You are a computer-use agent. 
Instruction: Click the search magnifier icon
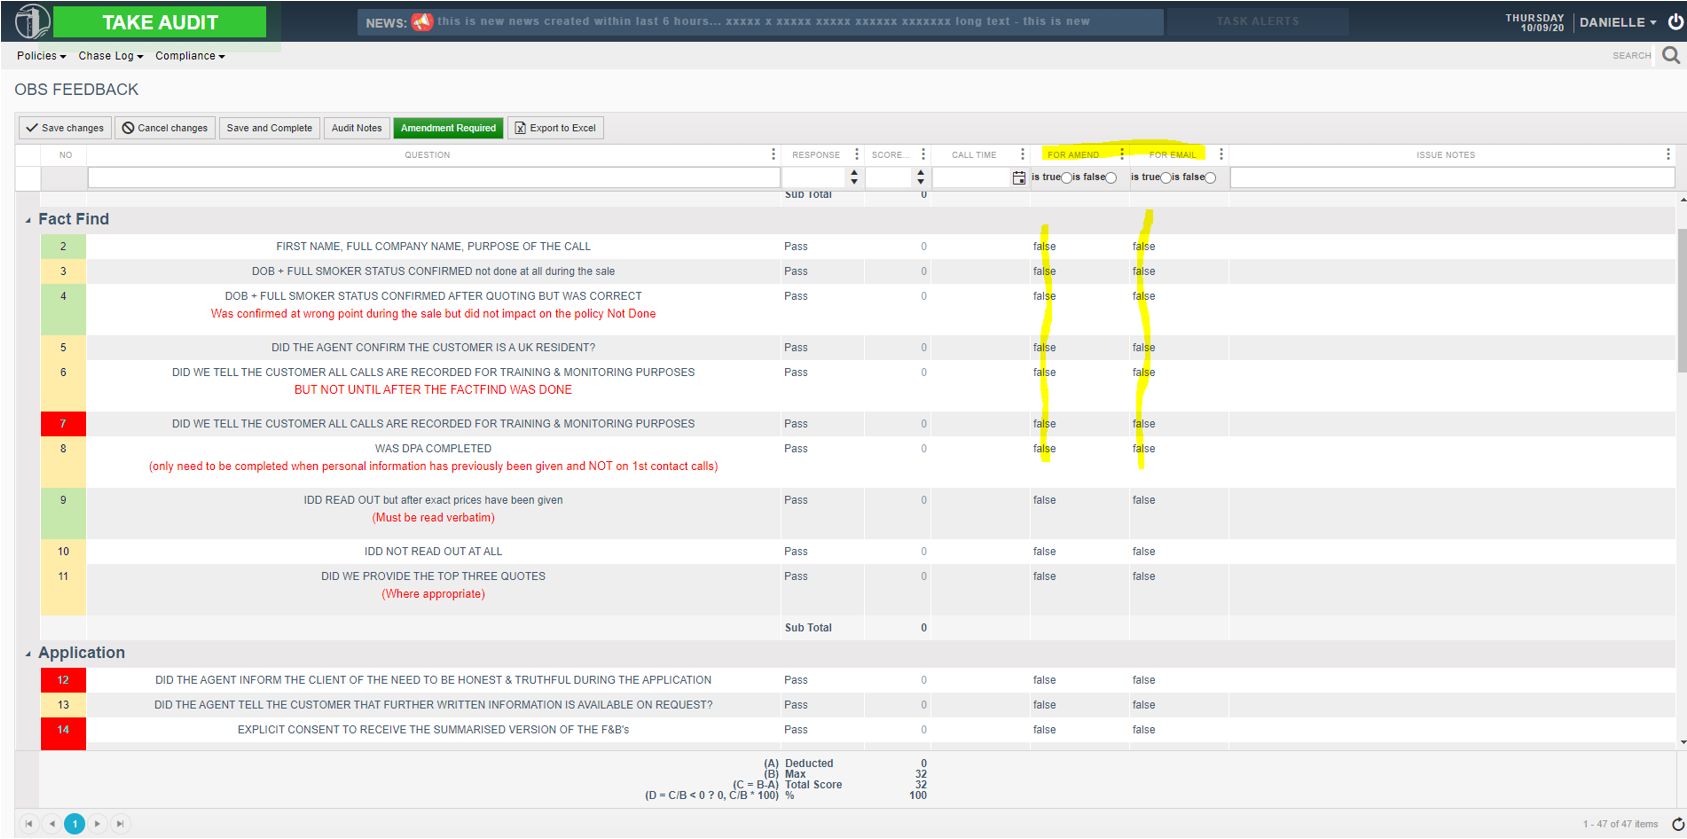(x=1670, y=56)
